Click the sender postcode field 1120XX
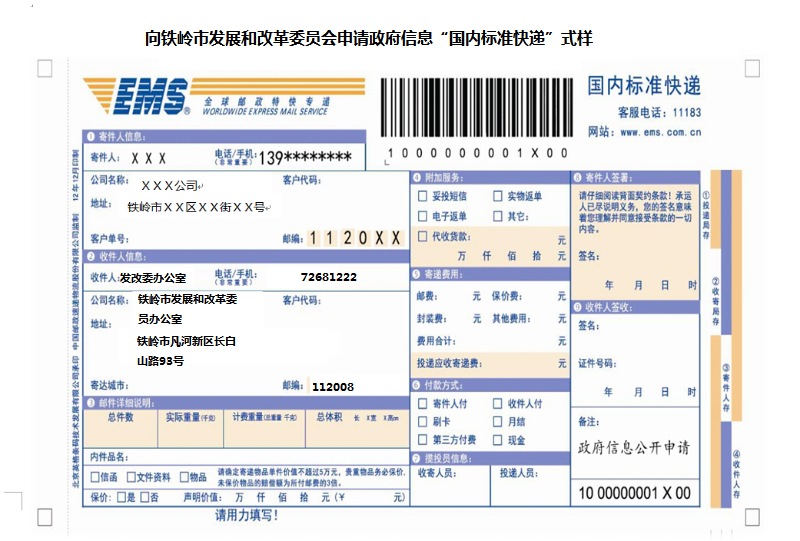The height and width of the screenshot is (541, 800). click(x=355, y=238)
